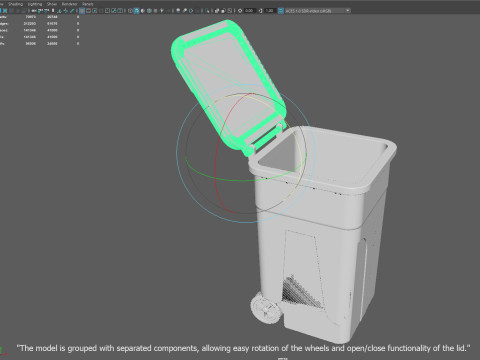The height and width of the screenshot is (360, 480).
Task: Toggle viewport shadows icon
Action: [169, 11]
